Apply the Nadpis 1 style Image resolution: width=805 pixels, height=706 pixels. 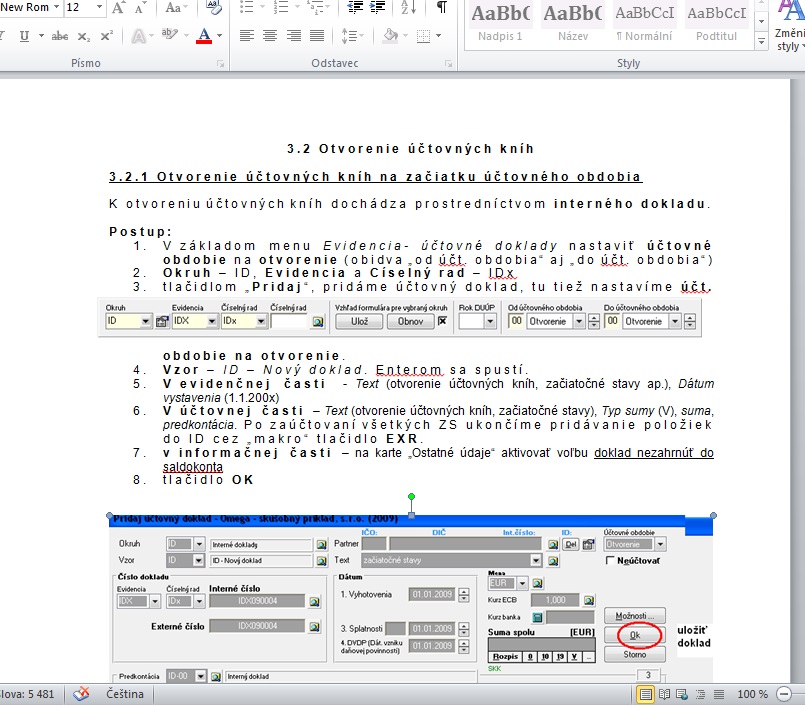[x=500, y=24]
